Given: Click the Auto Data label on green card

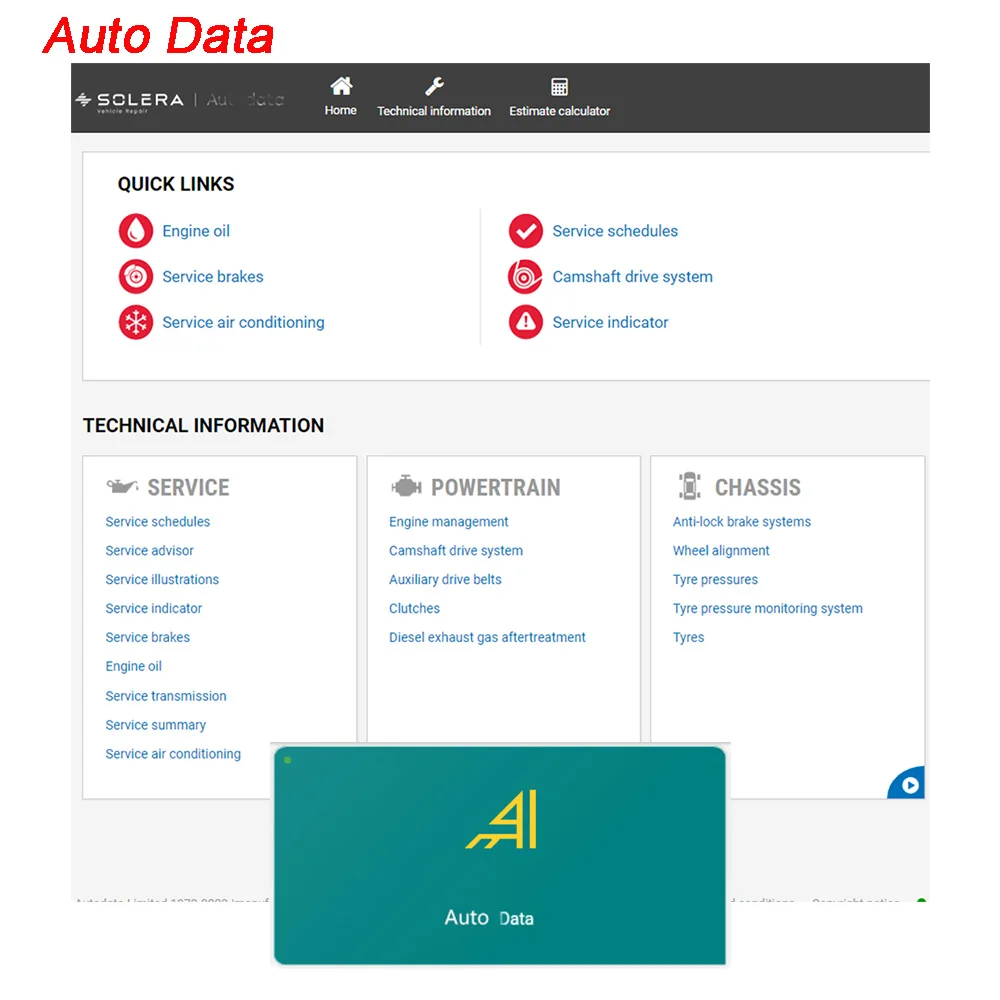Looking at the screenshot, I should coord(489,918).
